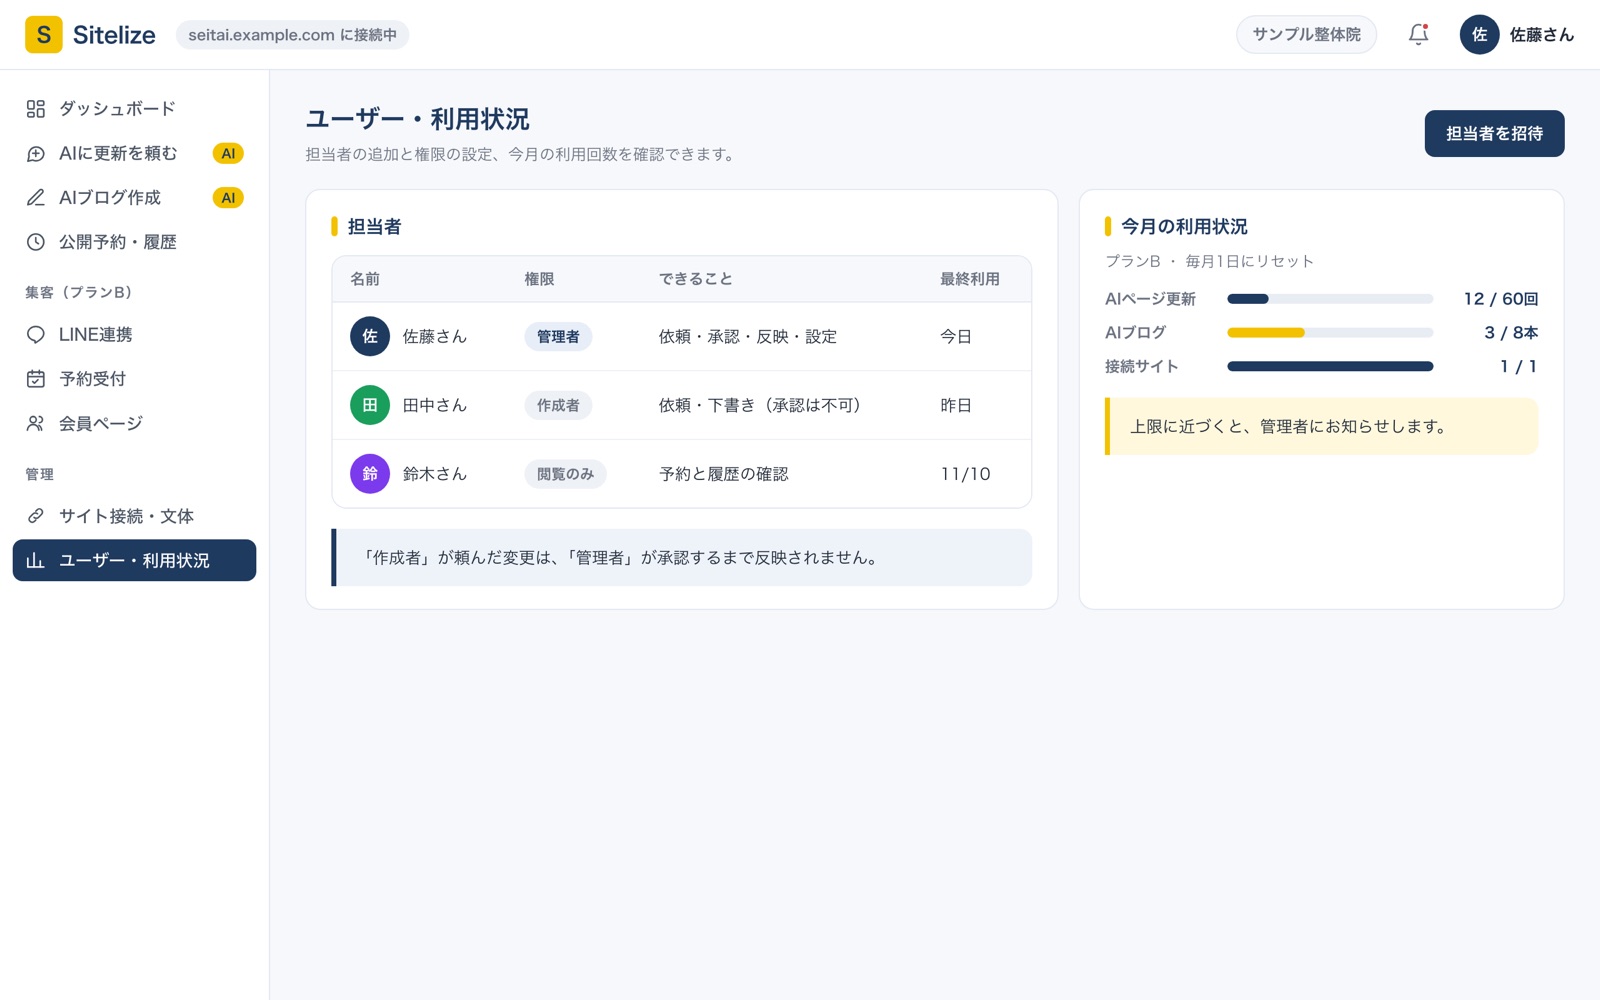This screenshot has height=1000, width=1600.
Task: Click the 作成者 role badge
Action: 558,405
